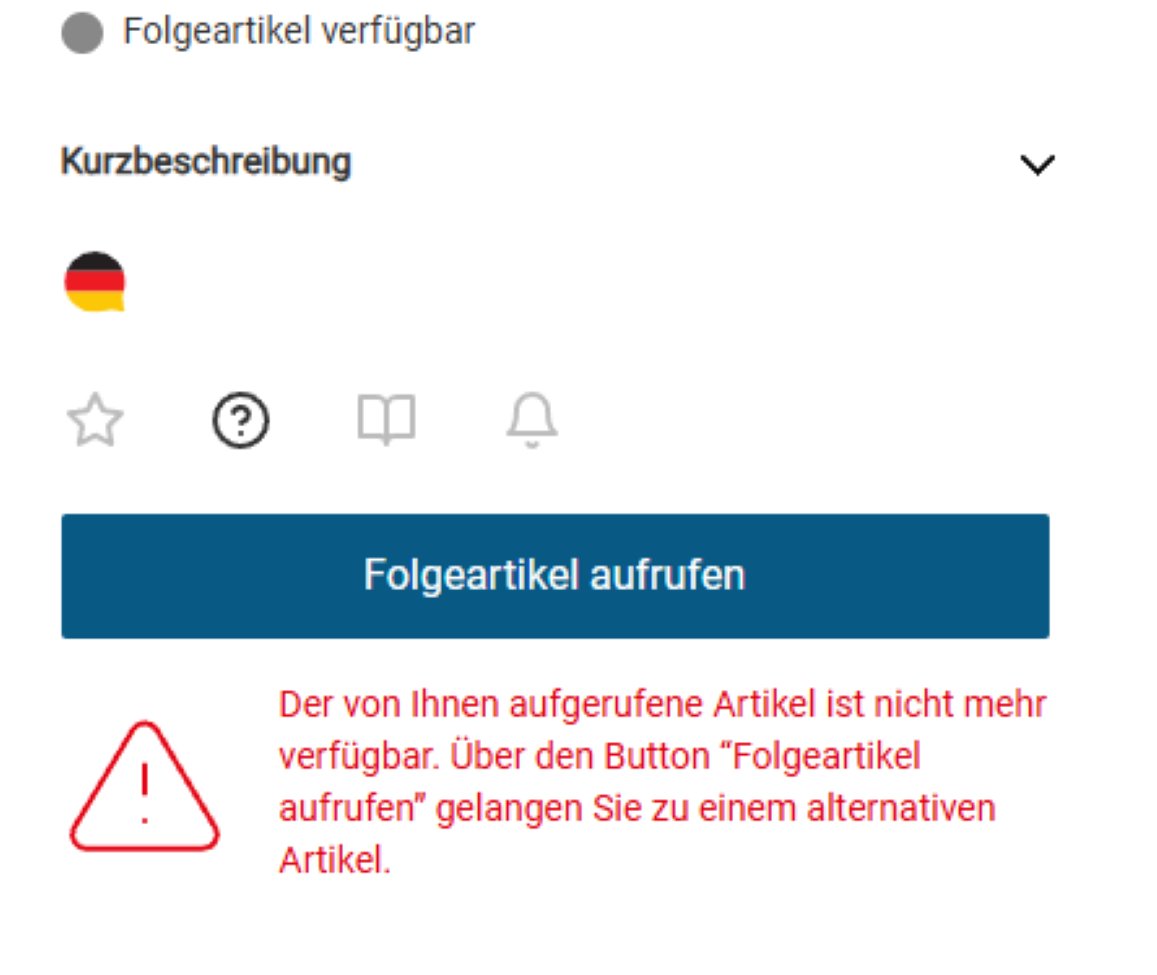Click the warning text's last line "Artikel."

point(334,860)
